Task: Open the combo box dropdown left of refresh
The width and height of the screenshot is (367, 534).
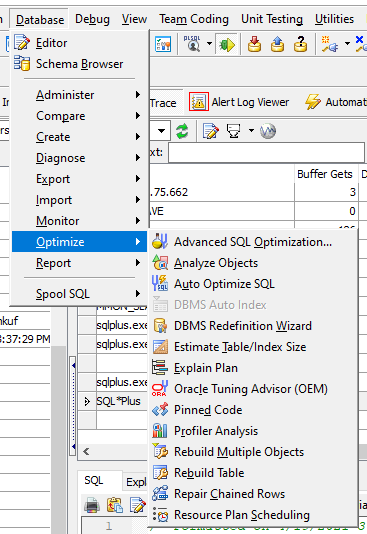Action: [161, 131]
